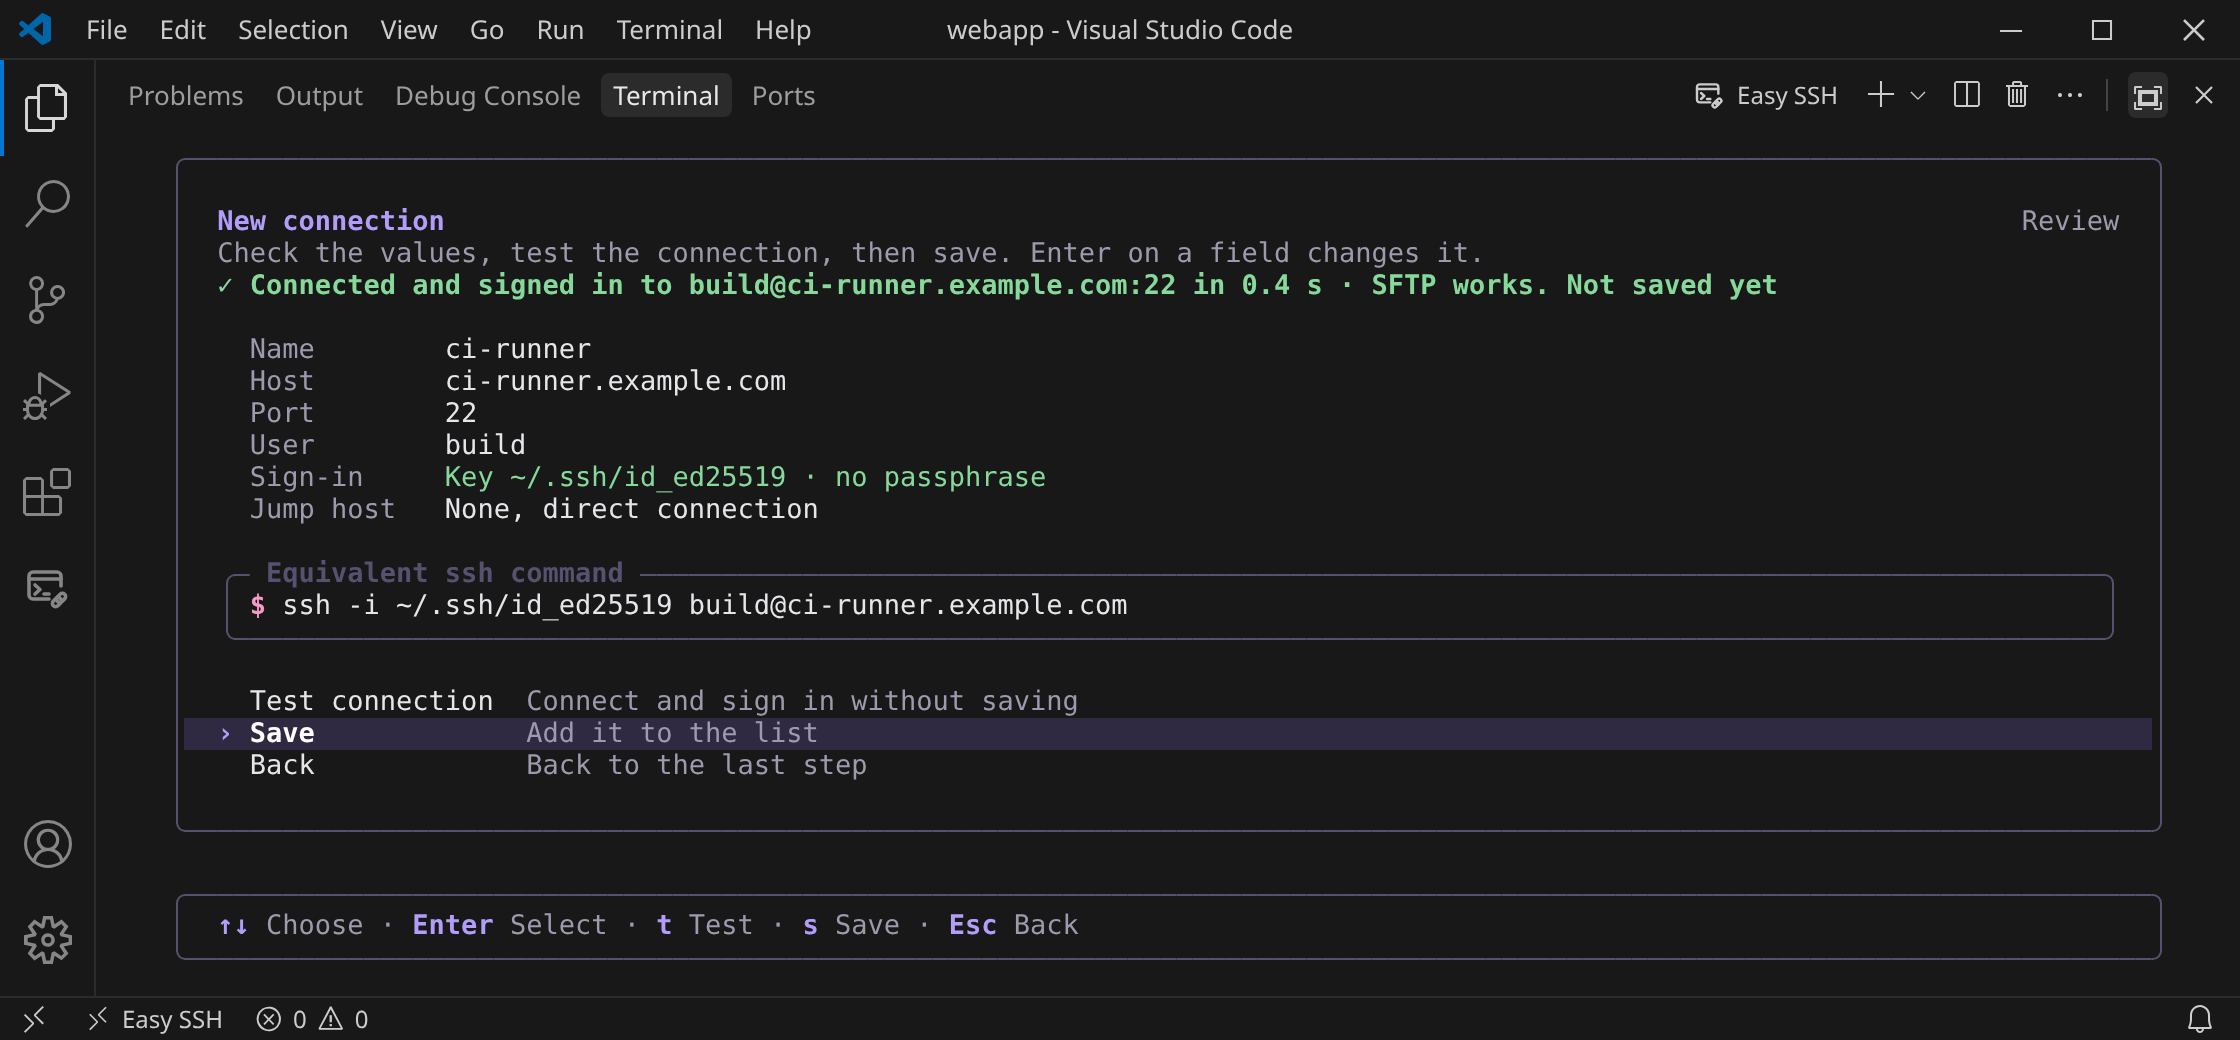This screenshot has width=2240, height=1040.
Task: Open the terminal panel more actions menu
Action: [x=2070, y=95]
